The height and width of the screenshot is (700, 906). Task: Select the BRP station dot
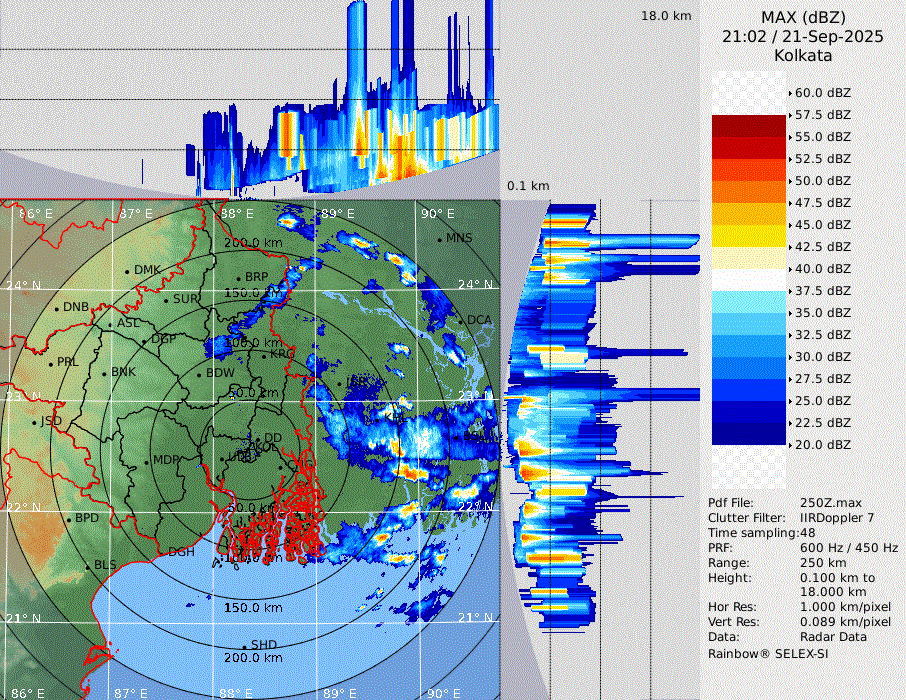pyautogui.click(x=239, y=278)
